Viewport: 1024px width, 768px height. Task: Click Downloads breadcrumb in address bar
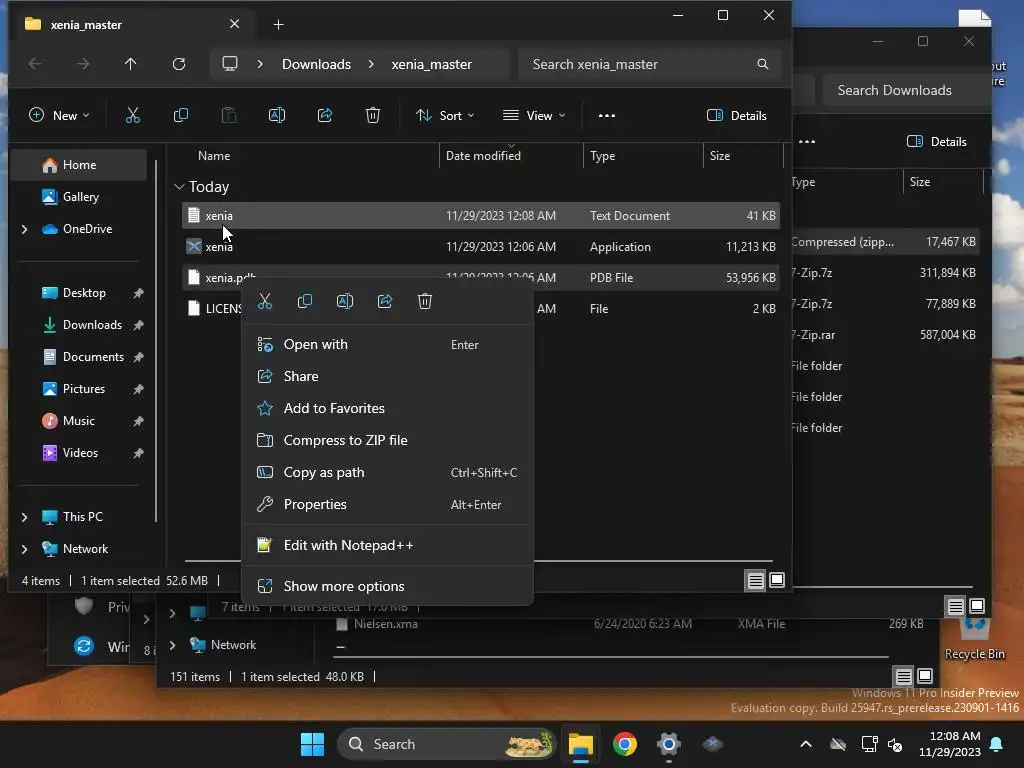(x=316, y=64)
